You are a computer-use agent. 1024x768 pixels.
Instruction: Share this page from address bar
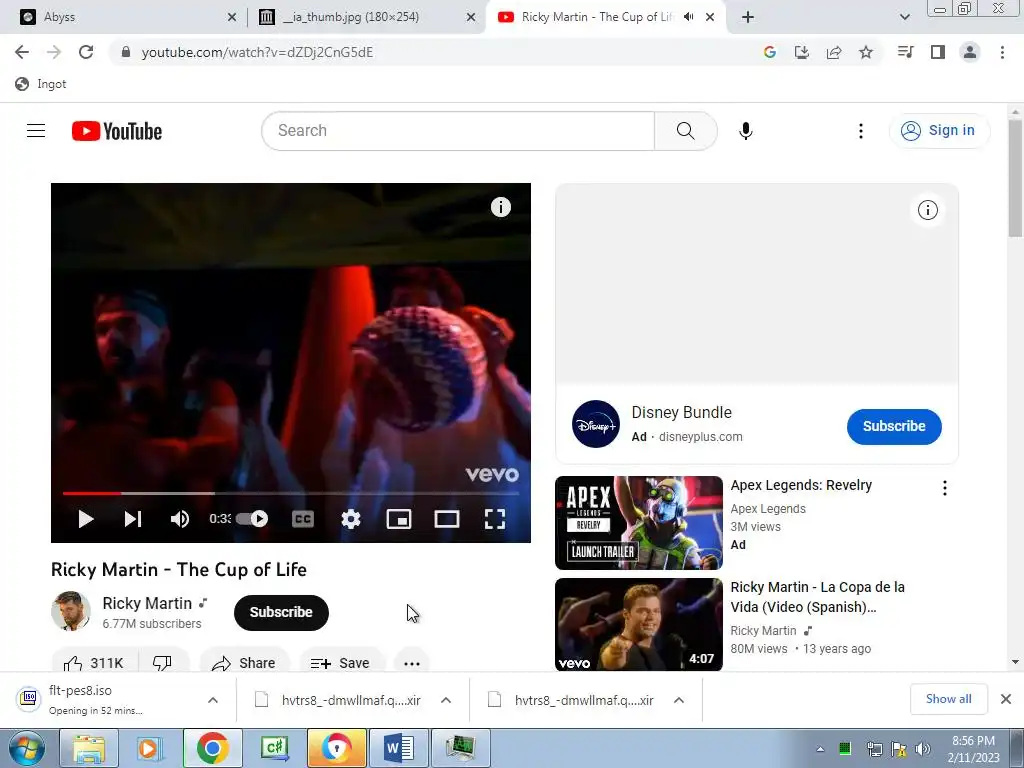834,52
